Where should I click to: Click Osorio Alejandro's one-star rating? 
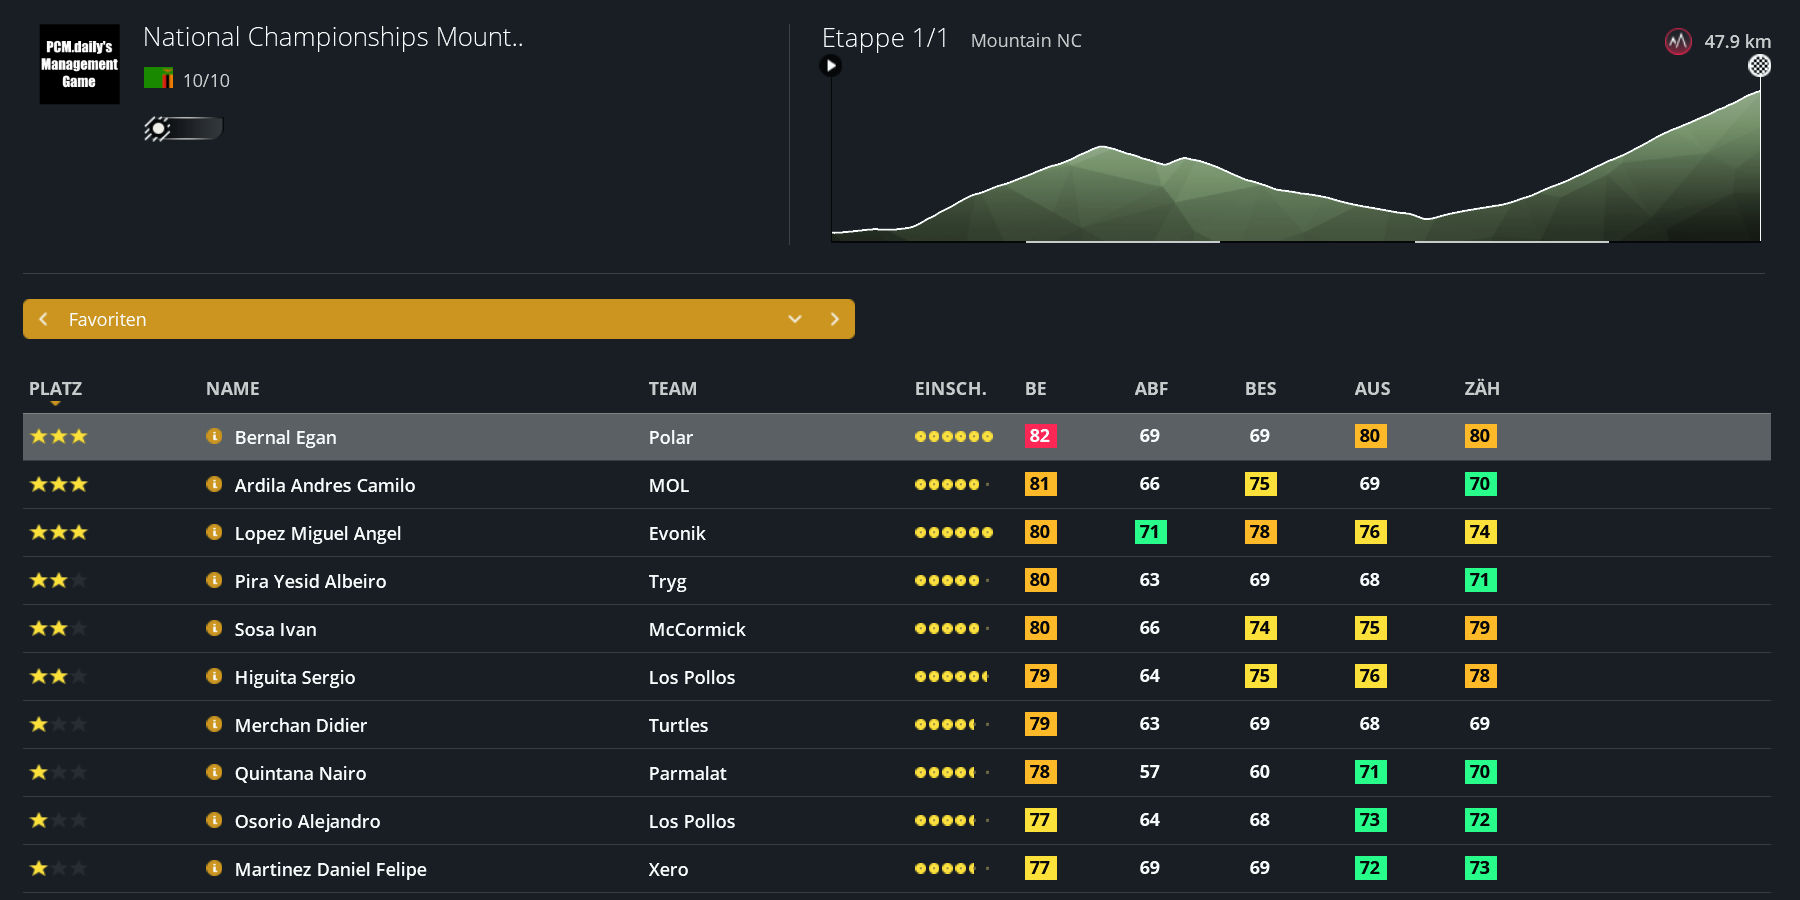(x=59, y=820)
